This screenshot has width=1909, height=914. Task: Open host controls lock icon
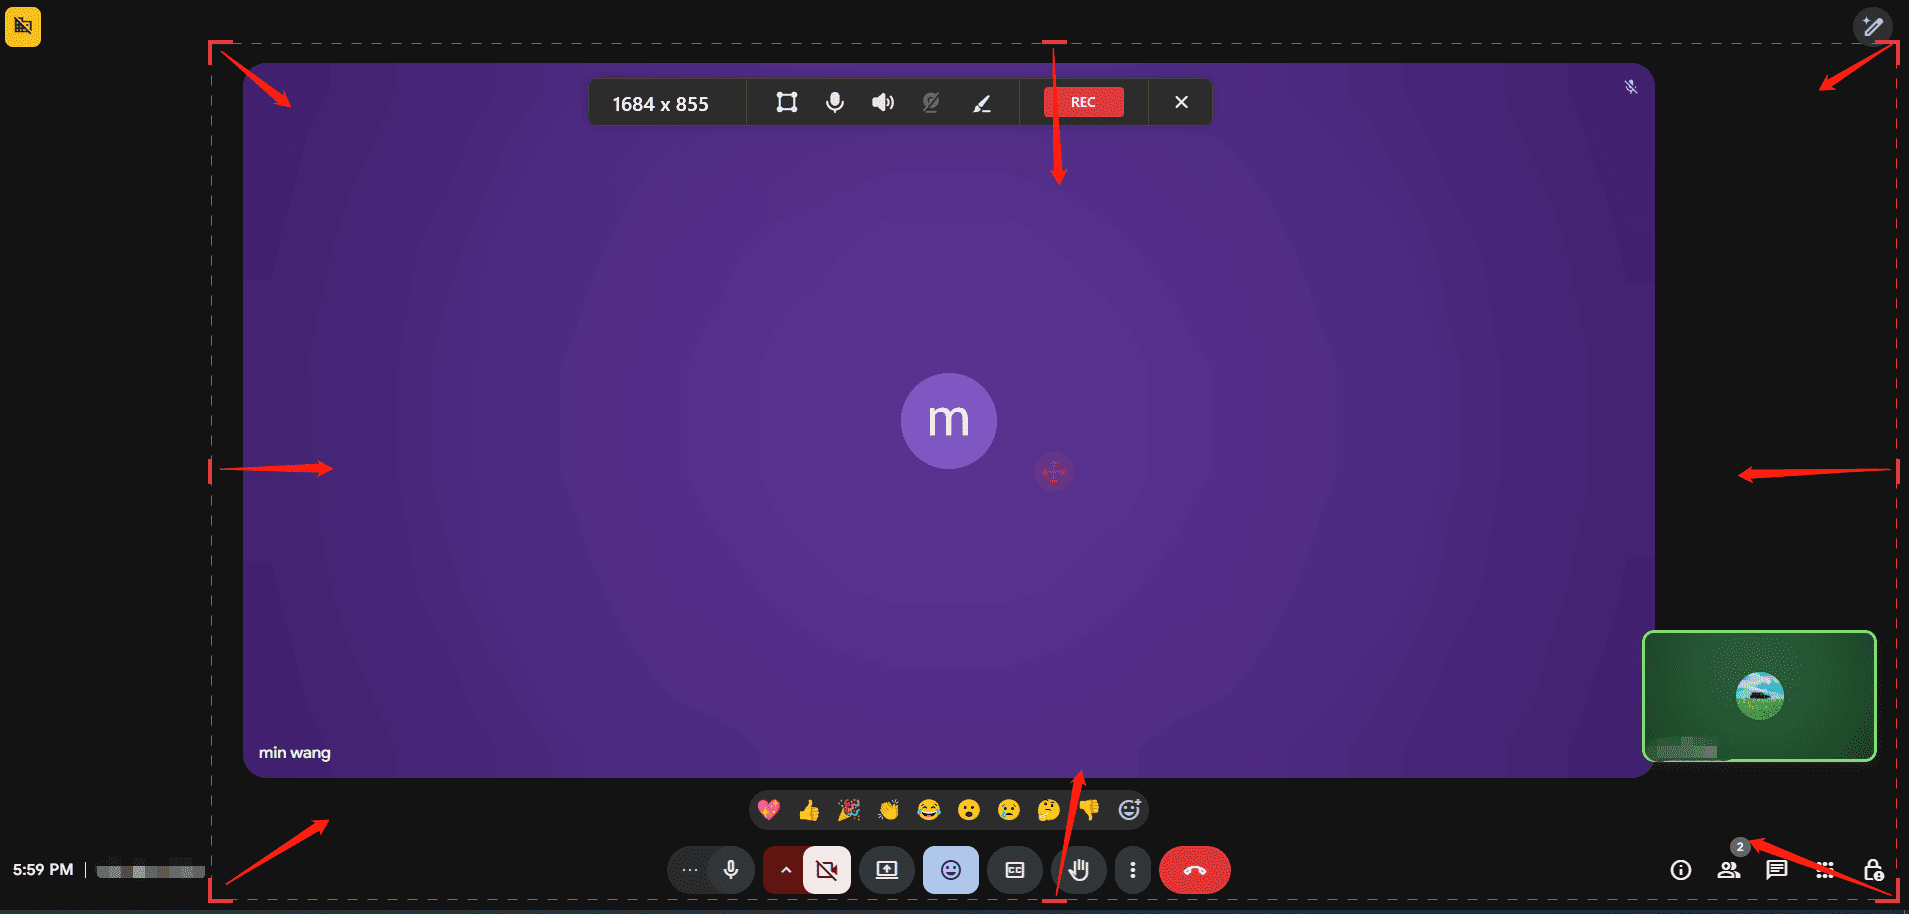pyautogui.click(x=1873, y=870)
